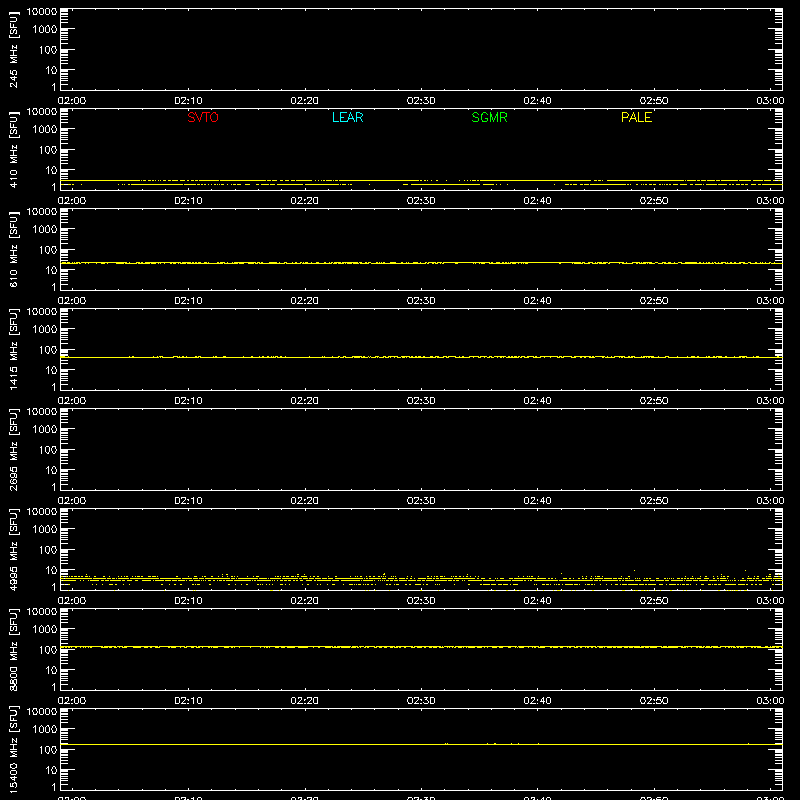Click the 100 y-axis label of 610 MHz panel
This screenshot has width=800, height=800.
[48, 250]
